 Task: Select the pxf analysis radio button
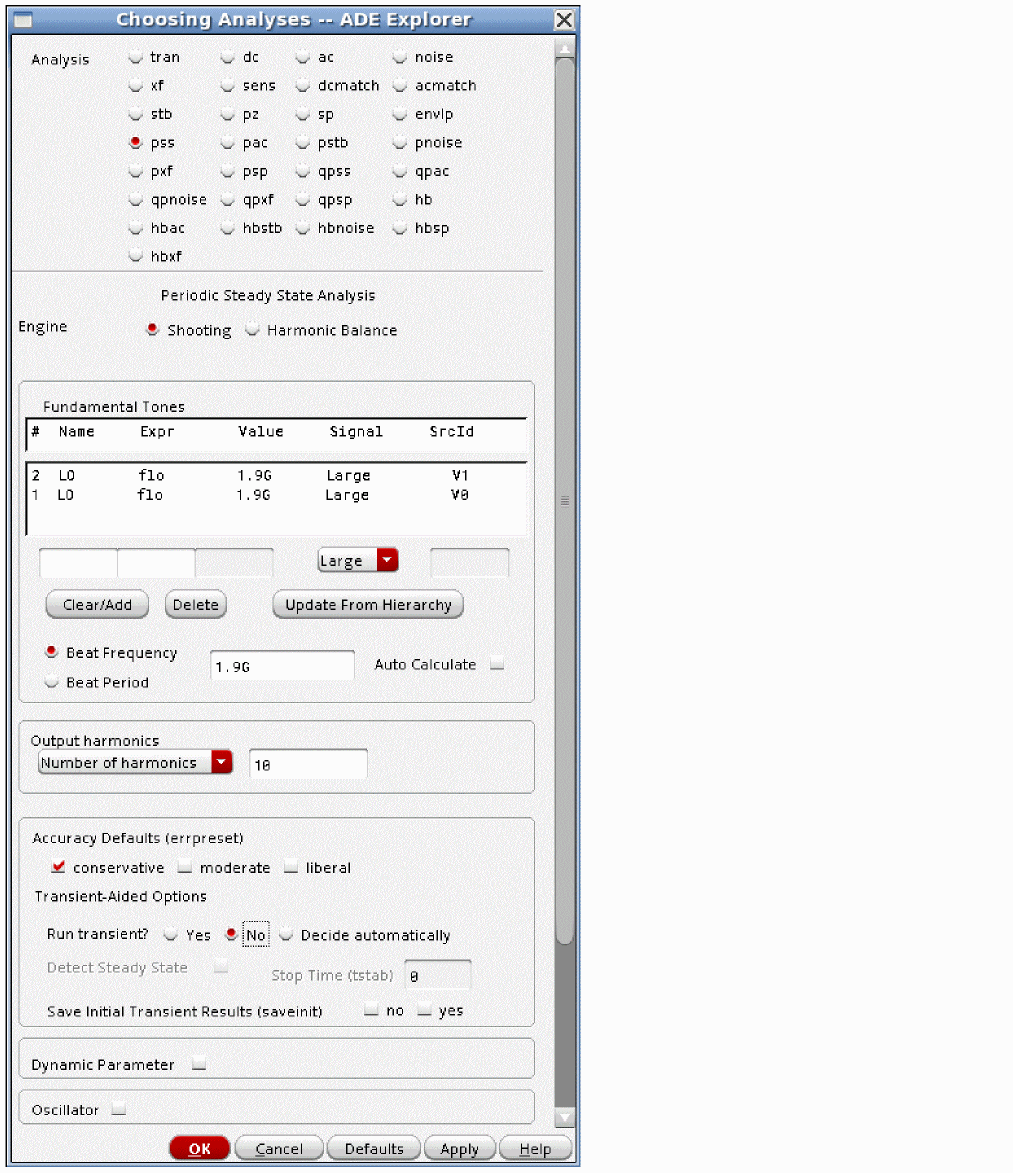pyautogui.click(x=135, y=171)
